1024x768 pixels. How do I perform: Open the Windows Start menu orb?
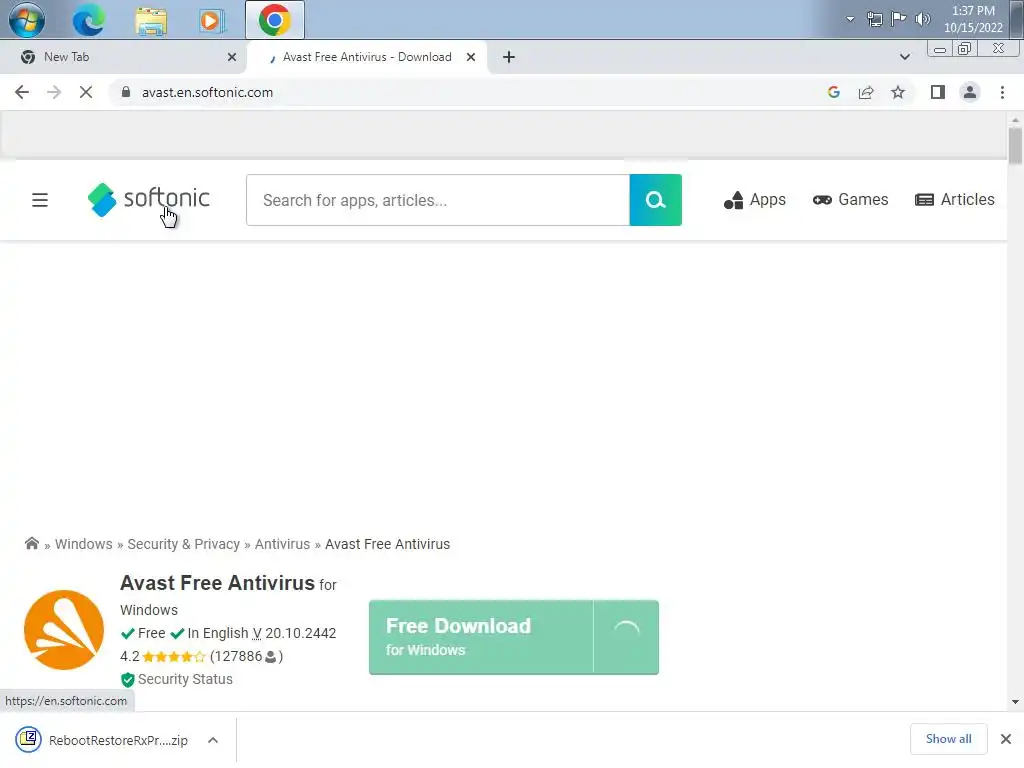tap(27, 20)
